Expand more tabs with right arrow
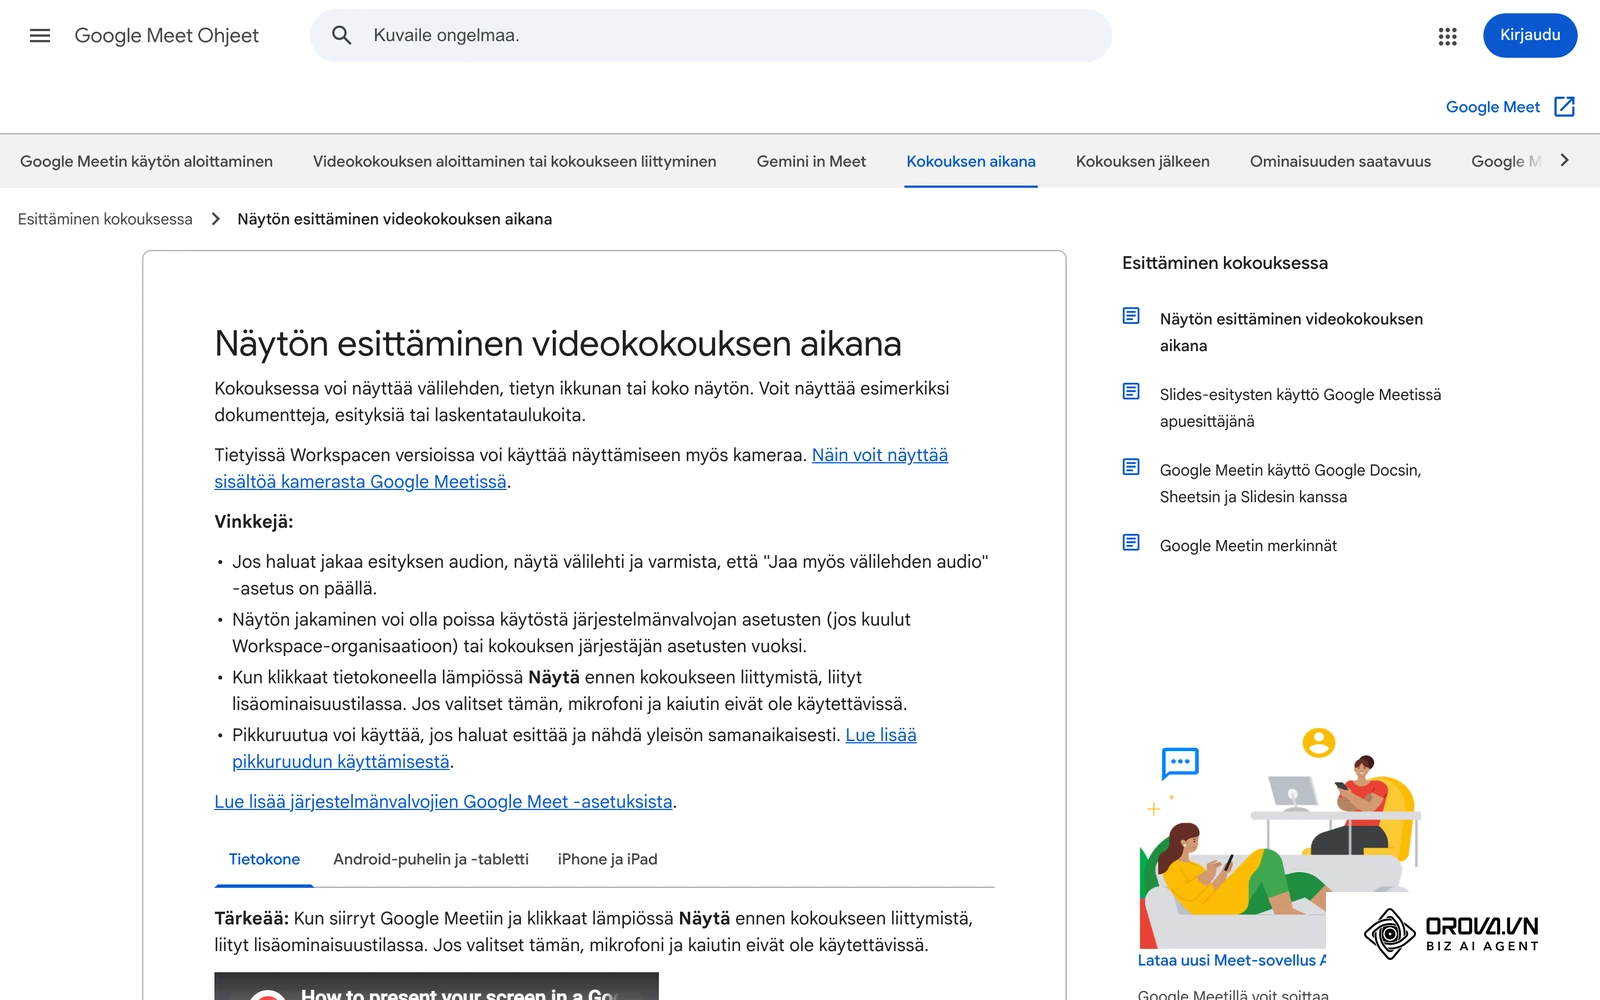This screenshot has height=1000, width=1600. point(1565,160)
